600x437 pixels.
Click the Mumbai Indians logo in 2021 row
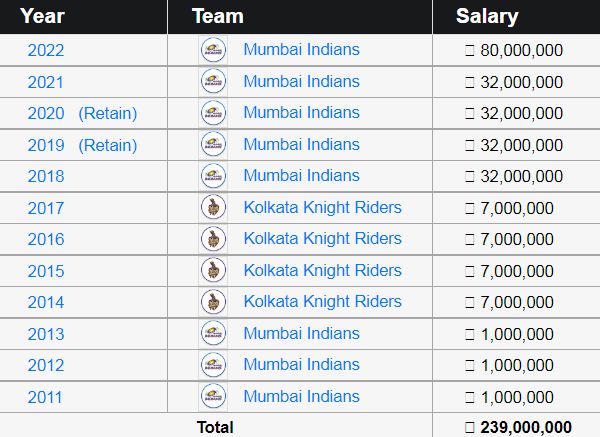pos(213,82)
